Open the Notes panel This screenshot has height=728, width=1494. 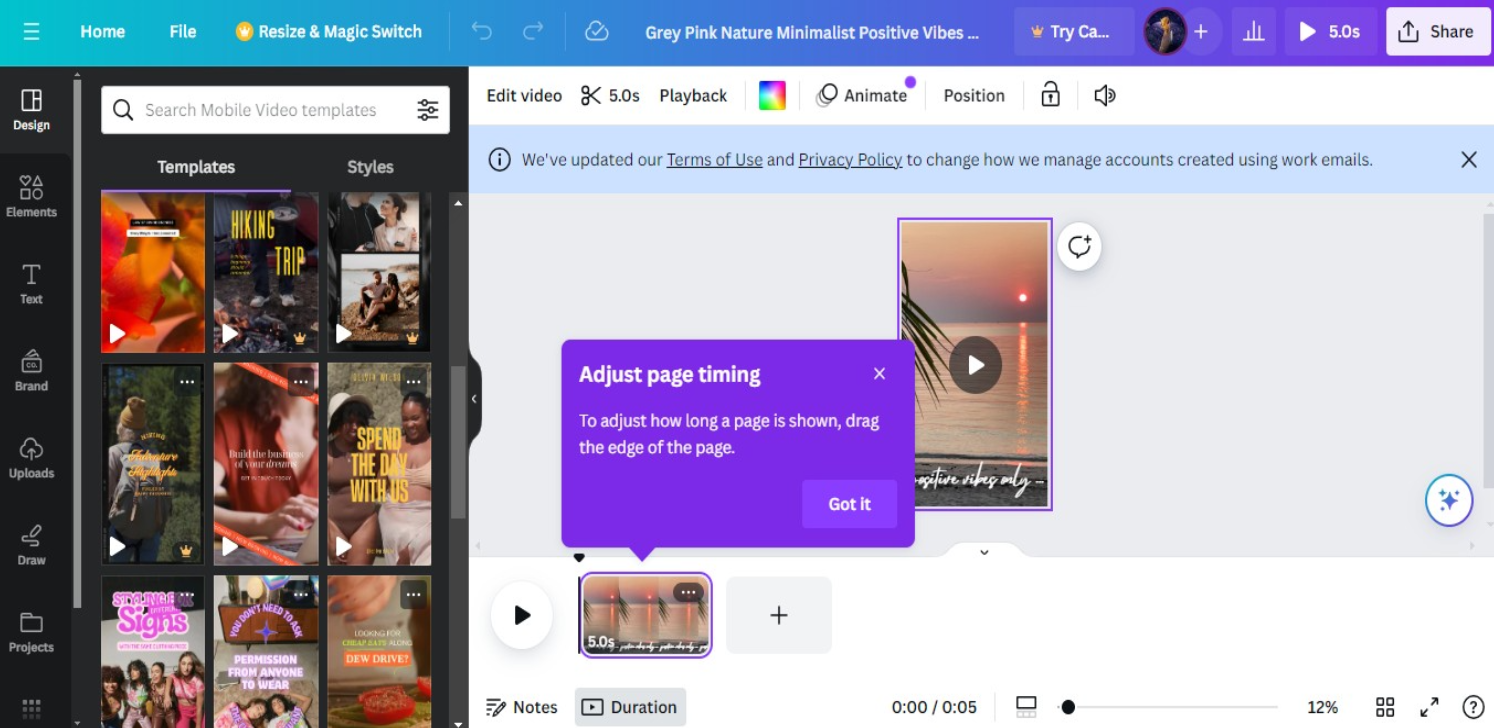click(x=520, y=707)
